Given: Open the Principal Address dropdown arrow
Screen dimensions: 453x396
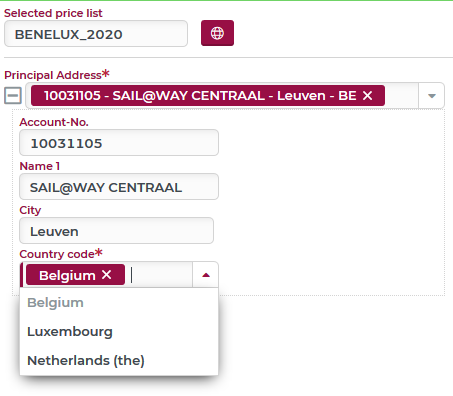Looking at the screenshot, I should pyautogui.click(x=432, y=96).
